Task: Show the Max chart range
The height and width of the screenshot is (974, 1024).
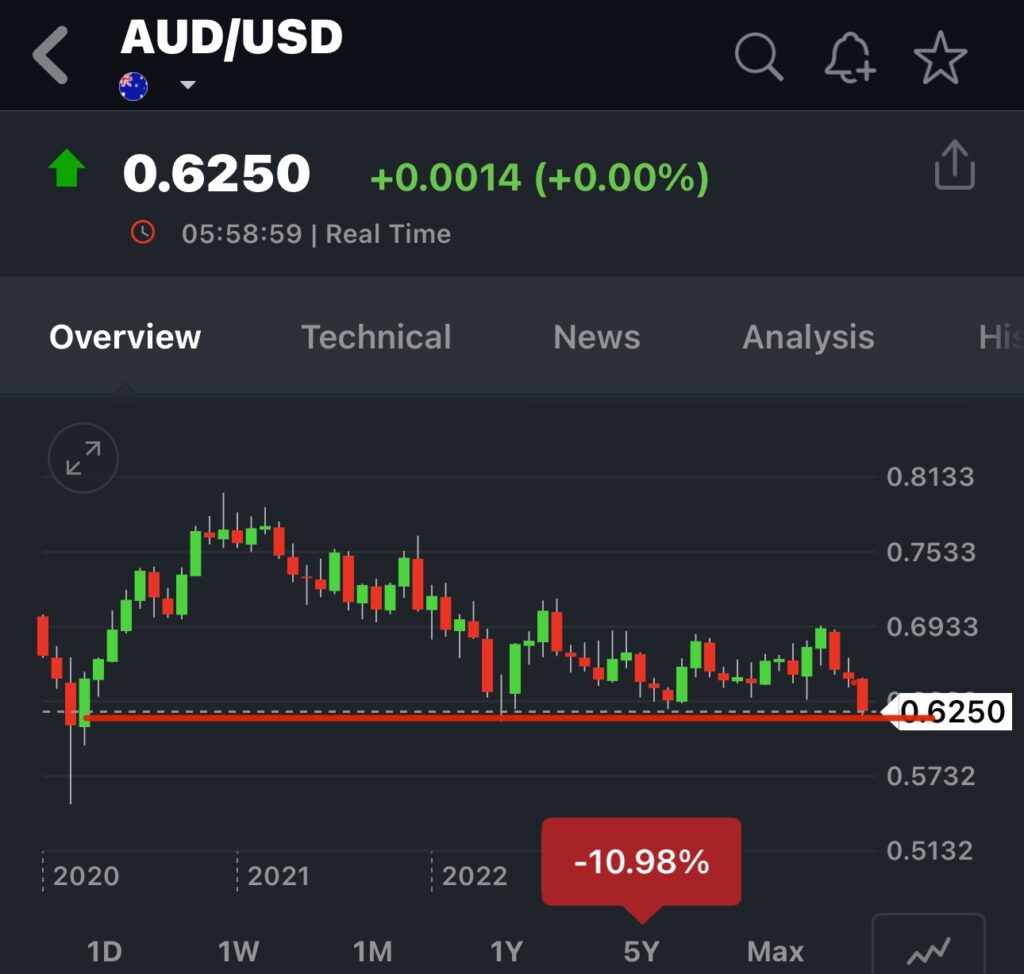Action: coord(775,950)
